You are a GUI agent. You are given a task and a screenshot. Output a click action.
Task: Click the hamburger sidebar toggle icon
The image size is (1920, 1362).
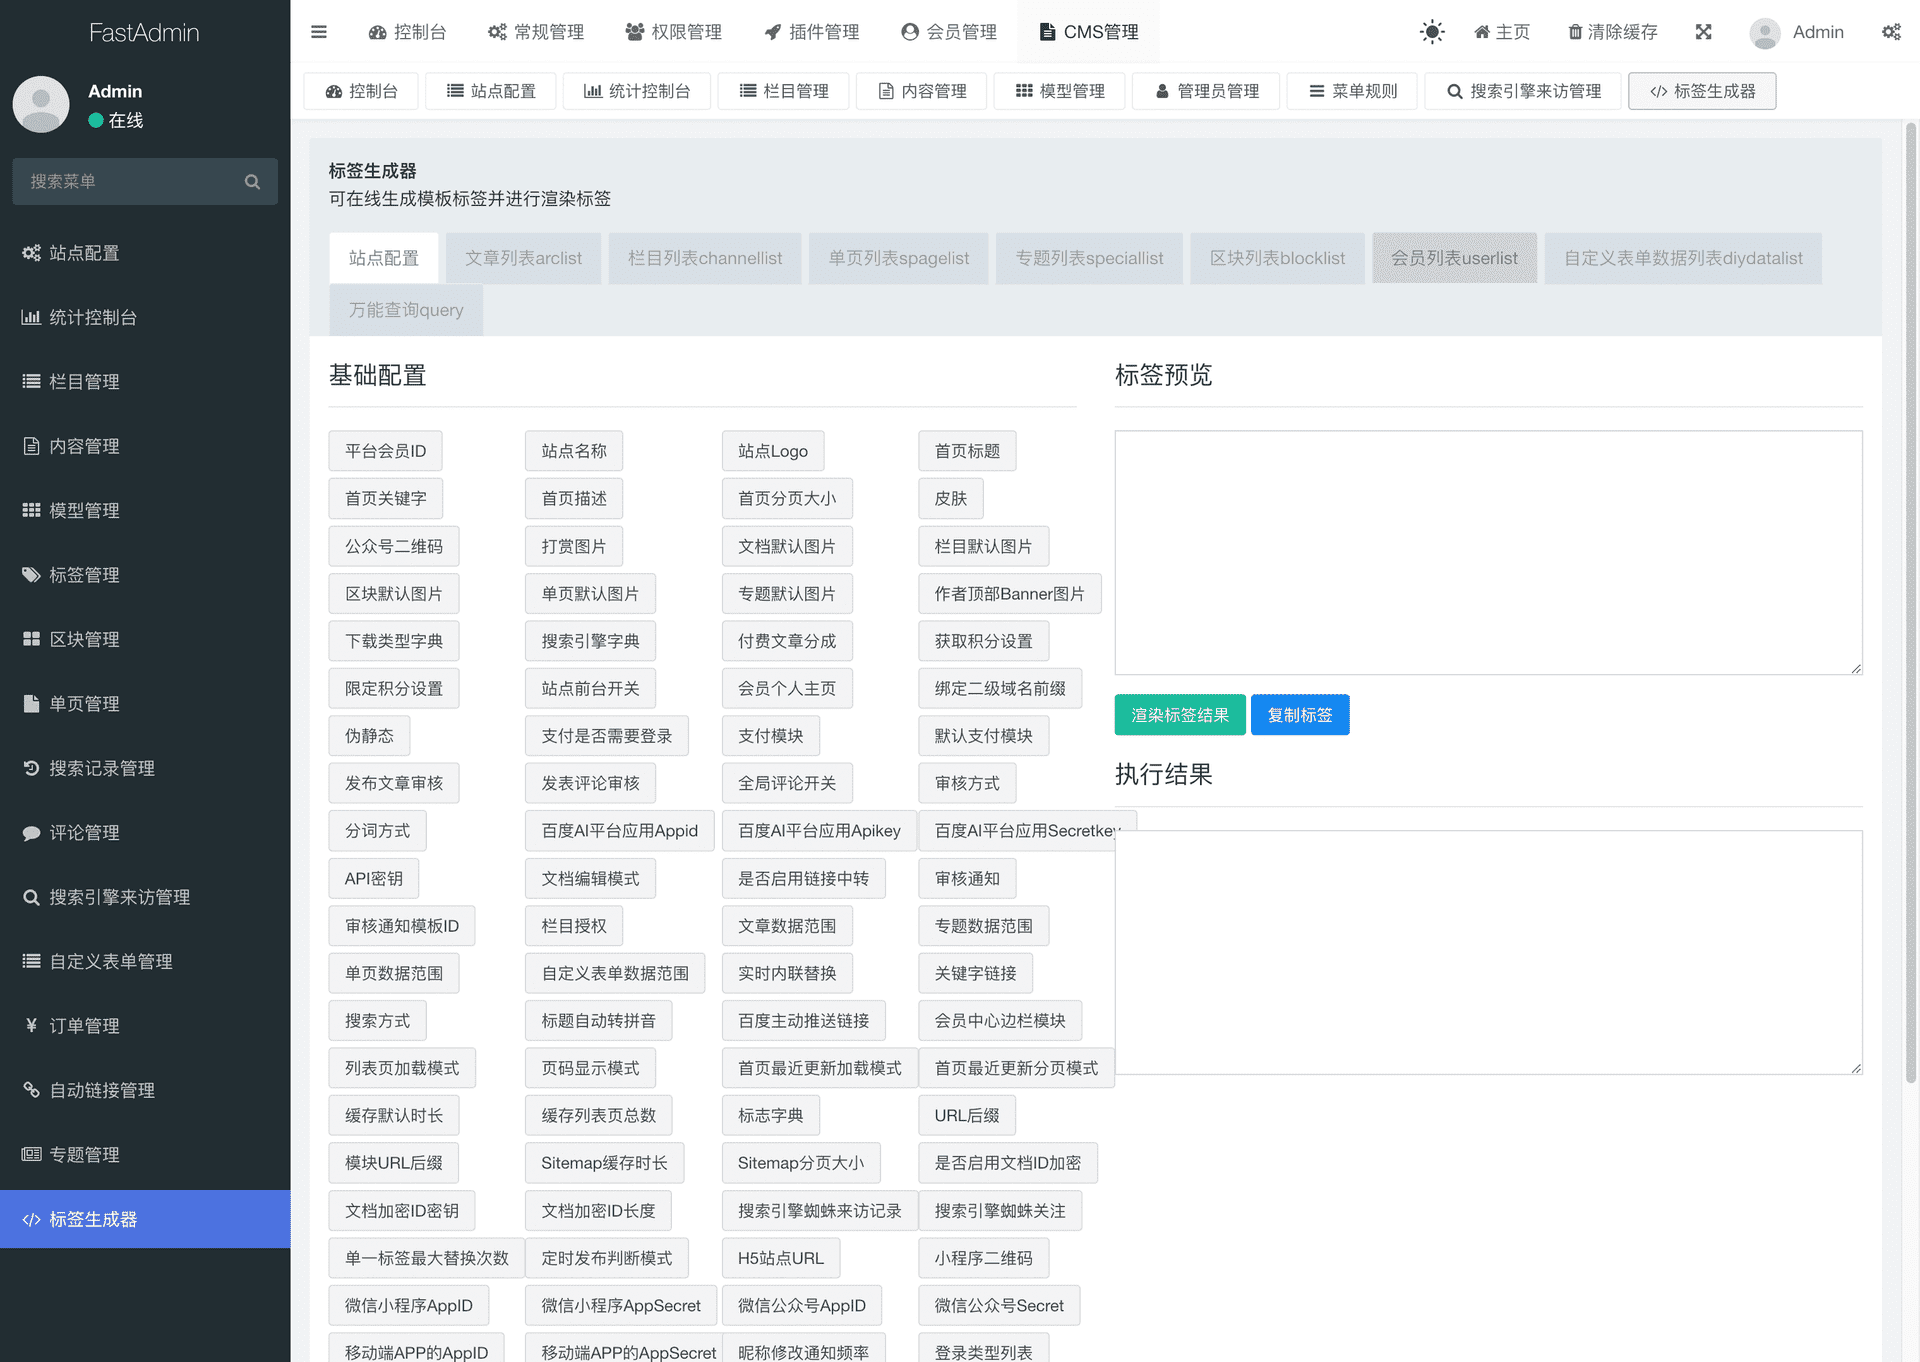pos(319,32)
